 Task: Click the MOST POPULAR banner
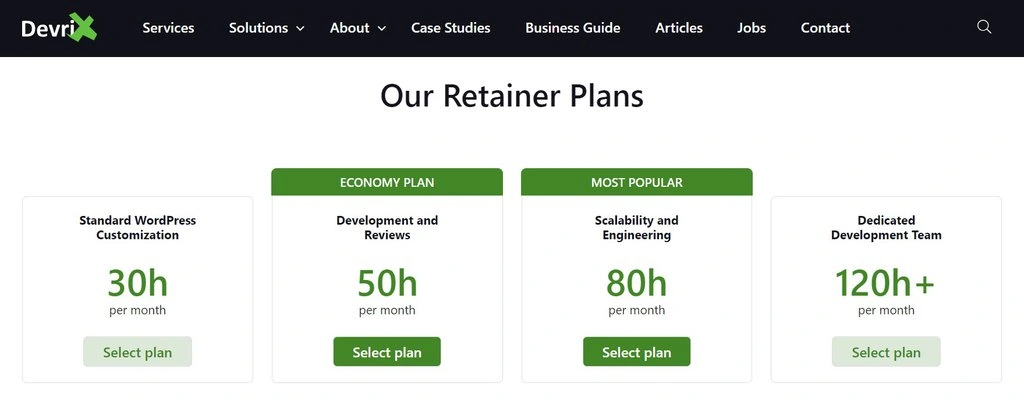(636, 182)
